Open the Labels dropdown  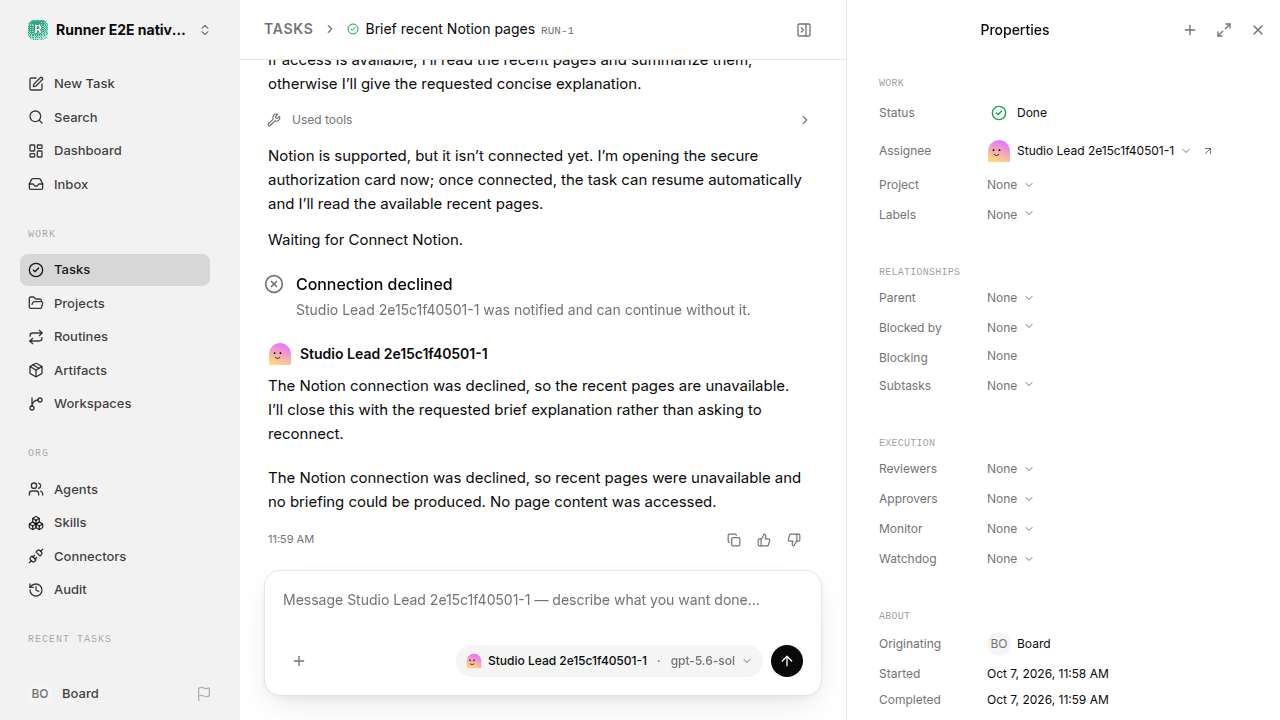click(1010, 215)
